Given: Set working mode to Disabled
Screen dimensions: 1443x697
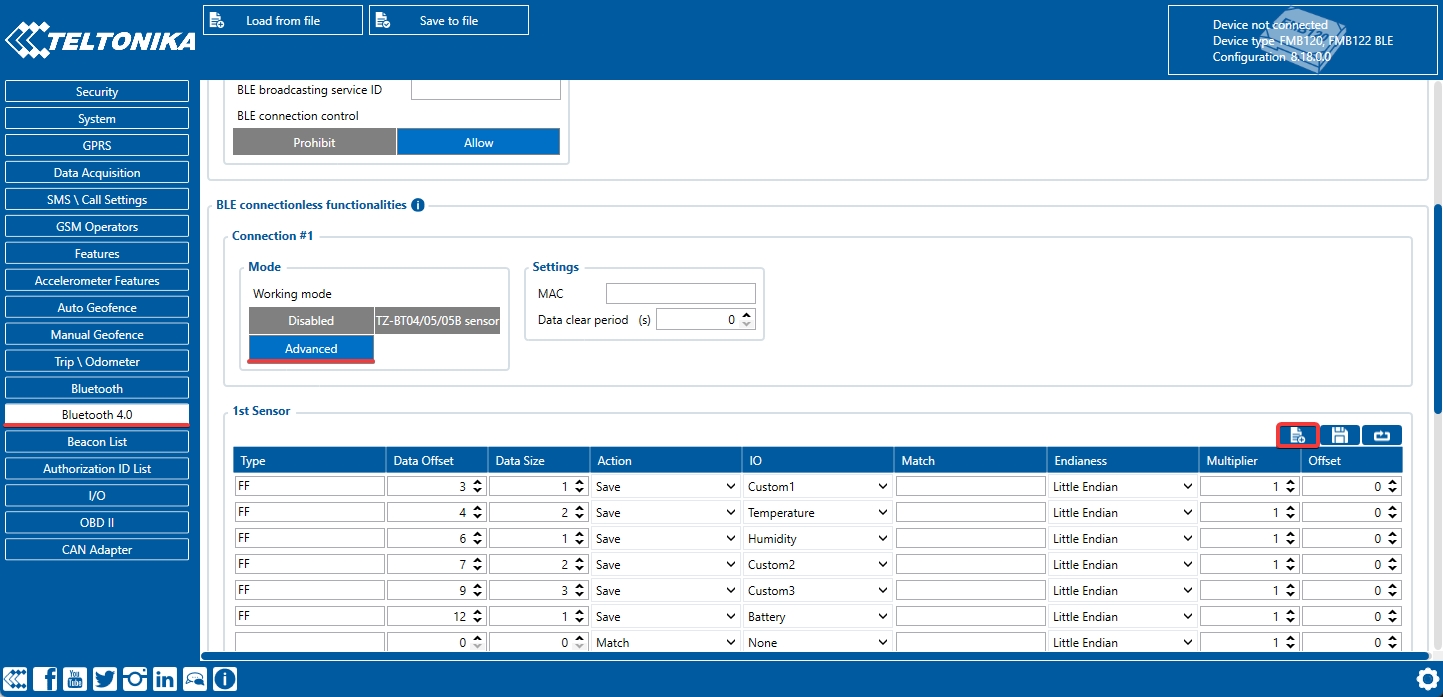Looking at the screenshot, I should point(311,321).
